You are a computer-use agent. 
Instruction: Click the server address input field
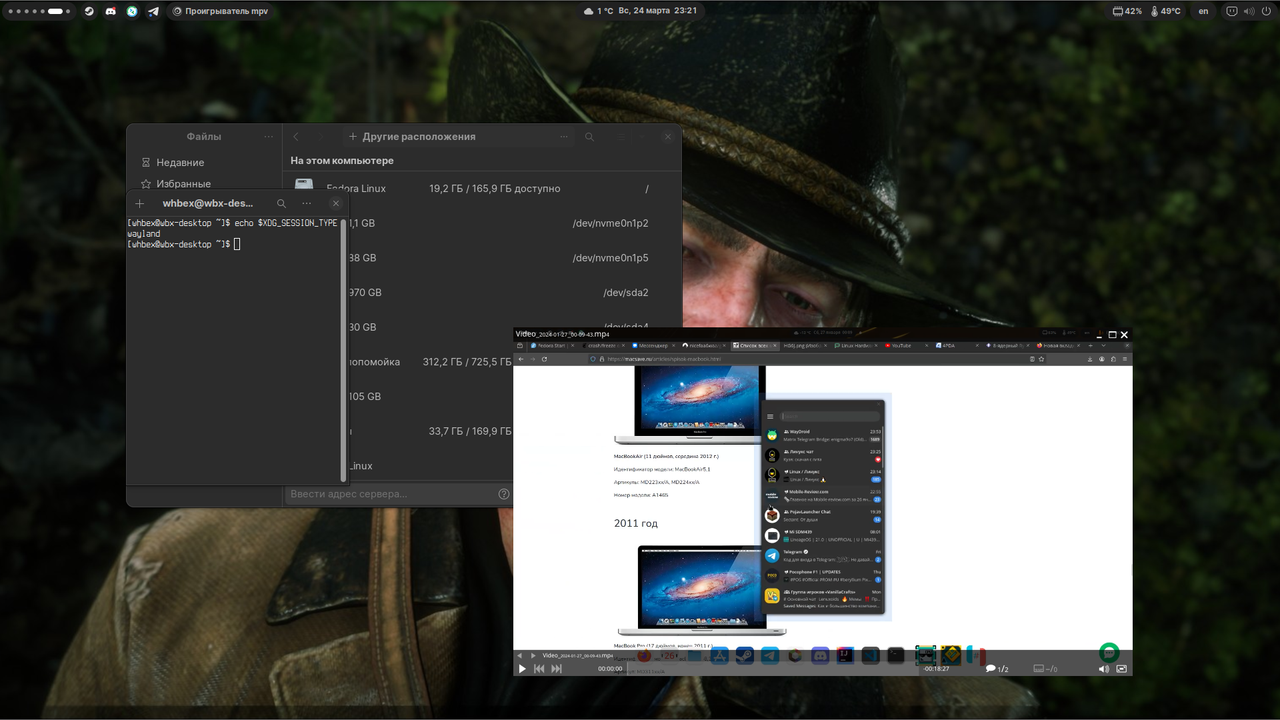391,494
